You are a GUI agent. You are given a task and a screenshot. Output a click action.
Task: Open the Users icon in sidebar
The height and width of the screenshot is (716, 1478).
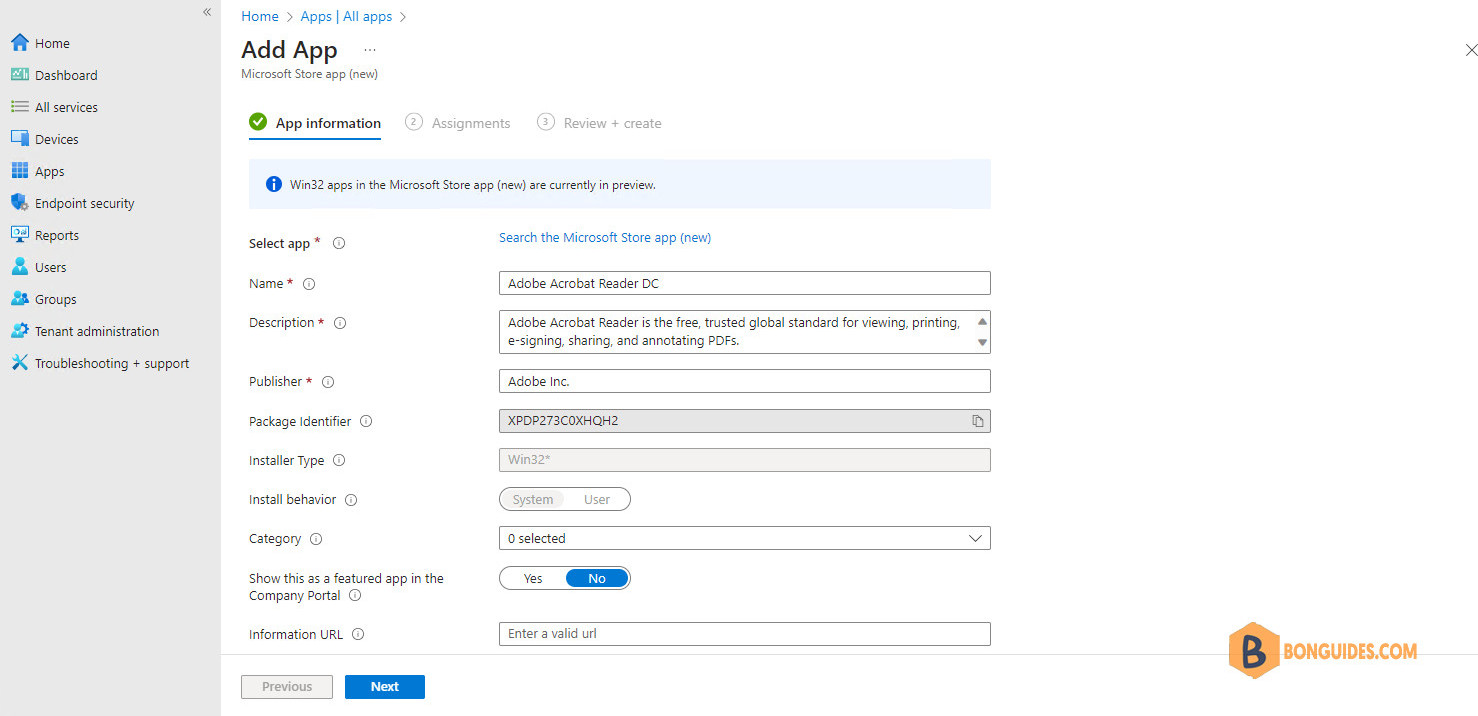tap(19, 267)
